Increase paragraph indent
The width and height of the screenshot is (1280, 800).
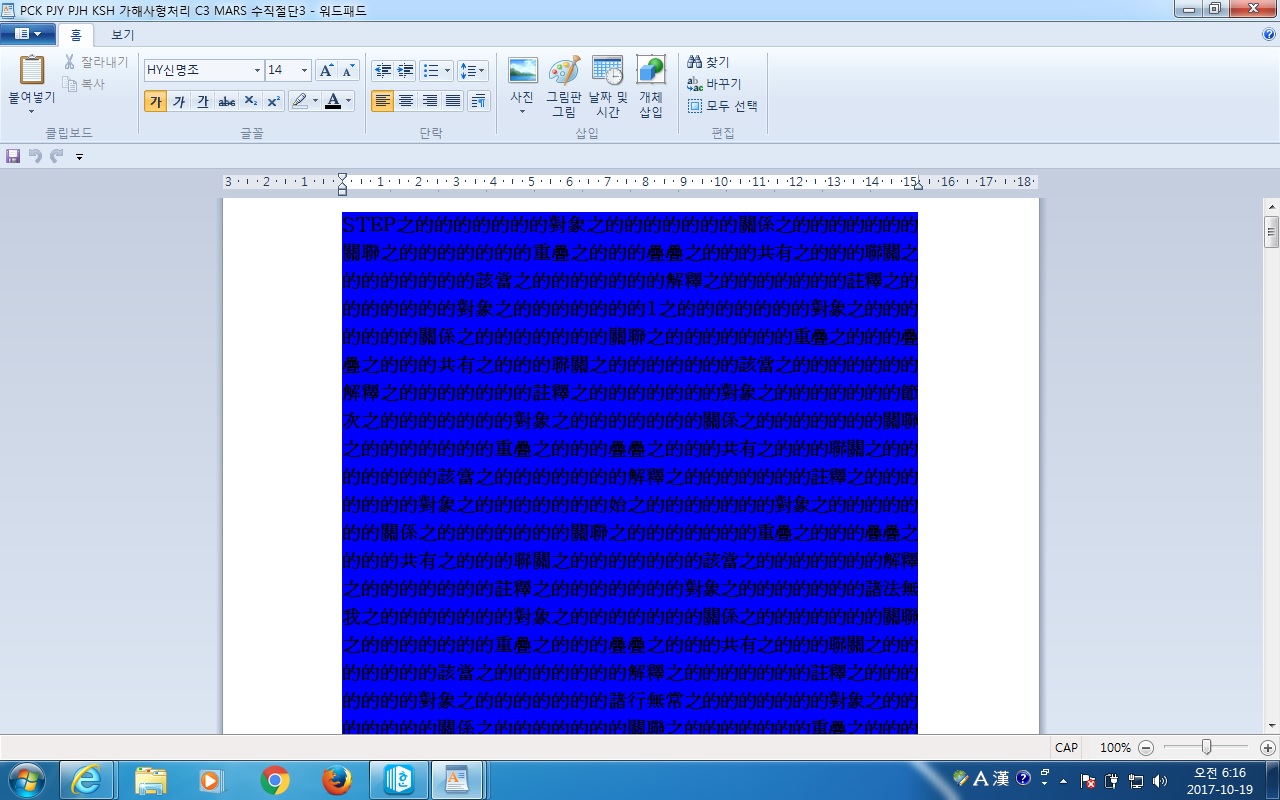(x=405, y=71)
